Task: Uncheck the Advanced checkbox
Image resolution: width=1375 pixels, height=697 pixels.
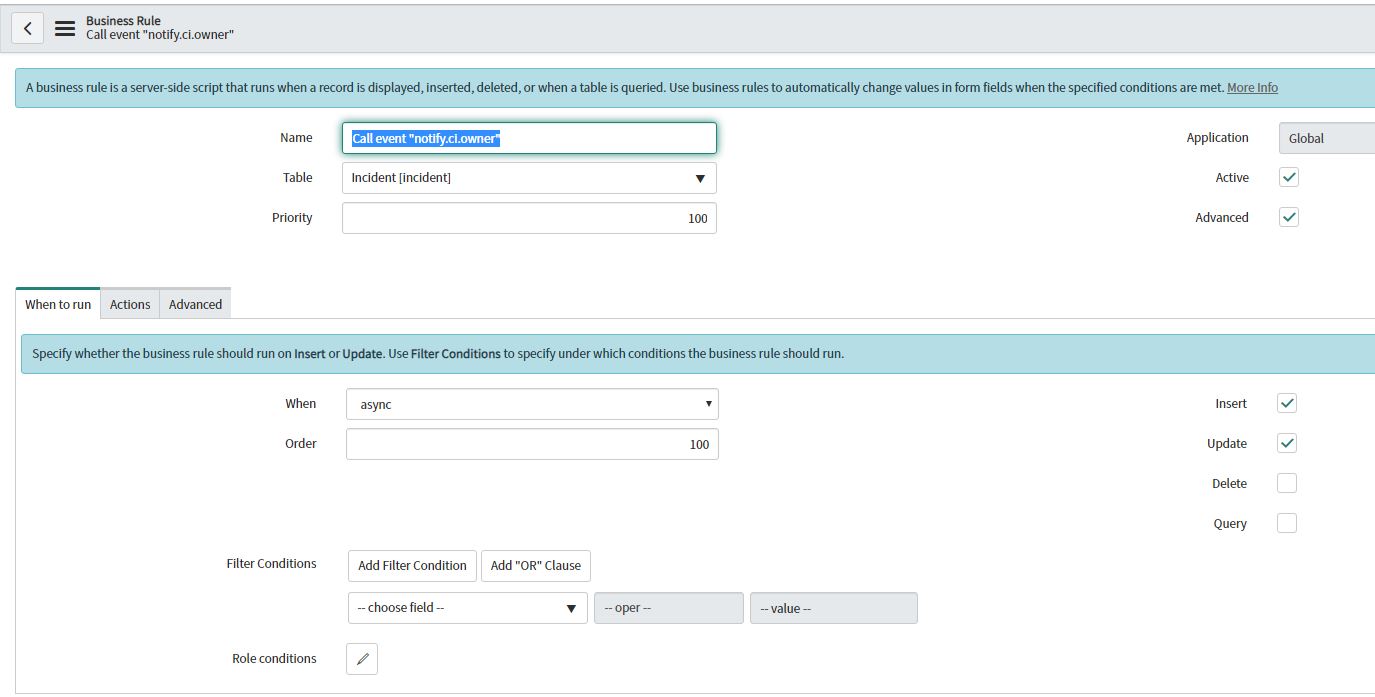Action: (1289, 217)
